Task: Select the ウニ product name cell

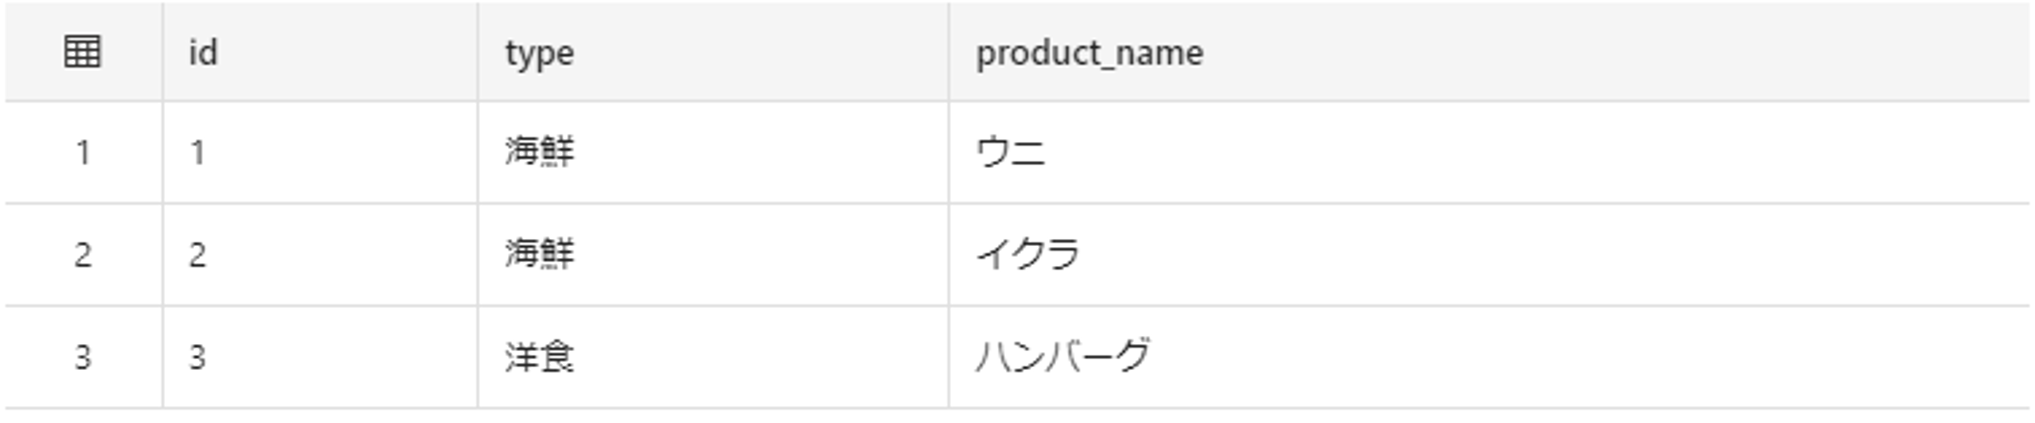Action: (1010, 153)
